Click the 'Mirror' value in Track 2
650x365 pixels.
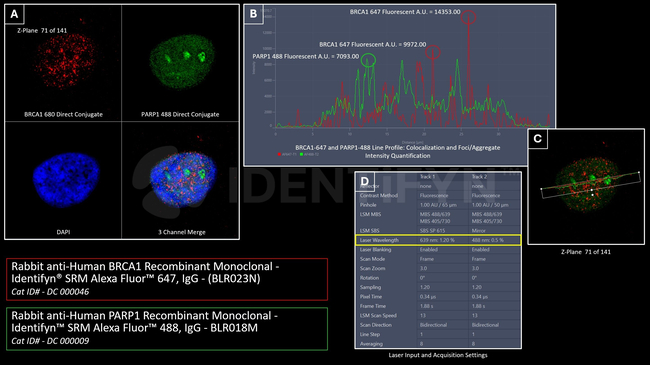478,230
